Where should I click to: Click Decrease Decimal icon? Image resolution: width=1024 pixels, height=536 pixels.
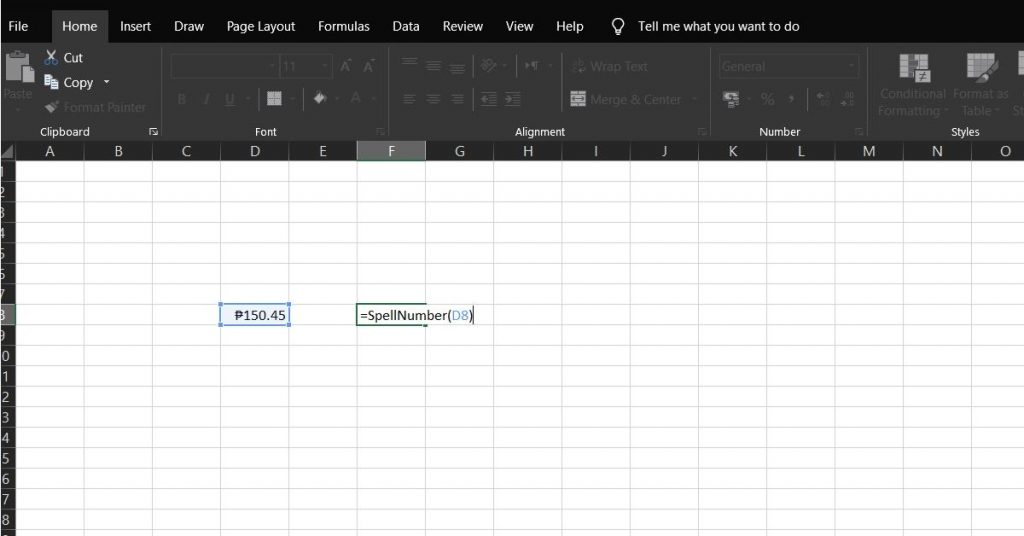click(848, 99)
